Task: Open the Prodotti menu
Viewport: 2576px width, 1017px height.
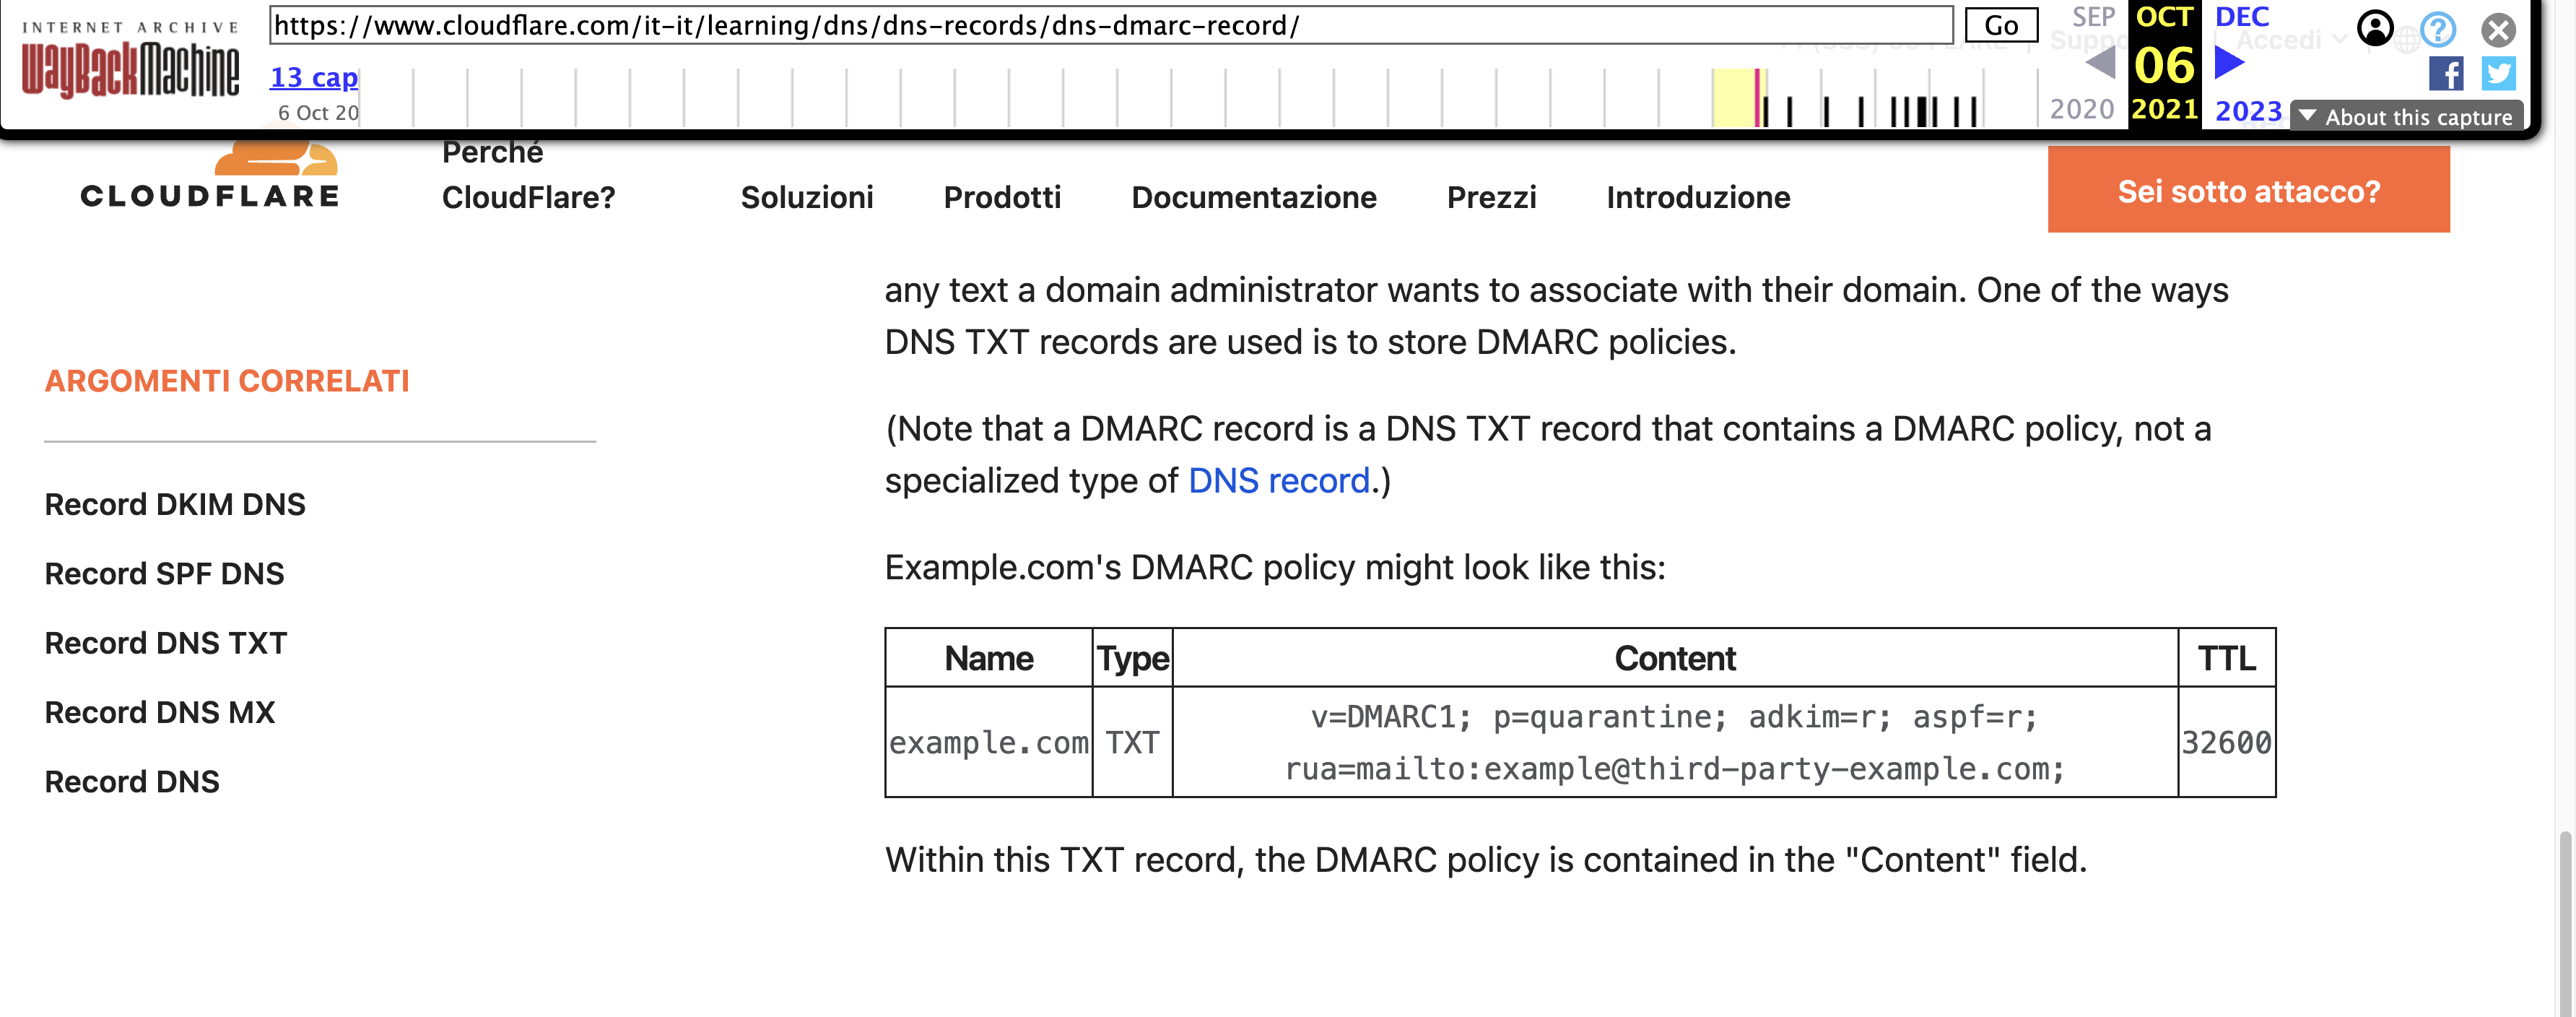Action: [1002, 197]
